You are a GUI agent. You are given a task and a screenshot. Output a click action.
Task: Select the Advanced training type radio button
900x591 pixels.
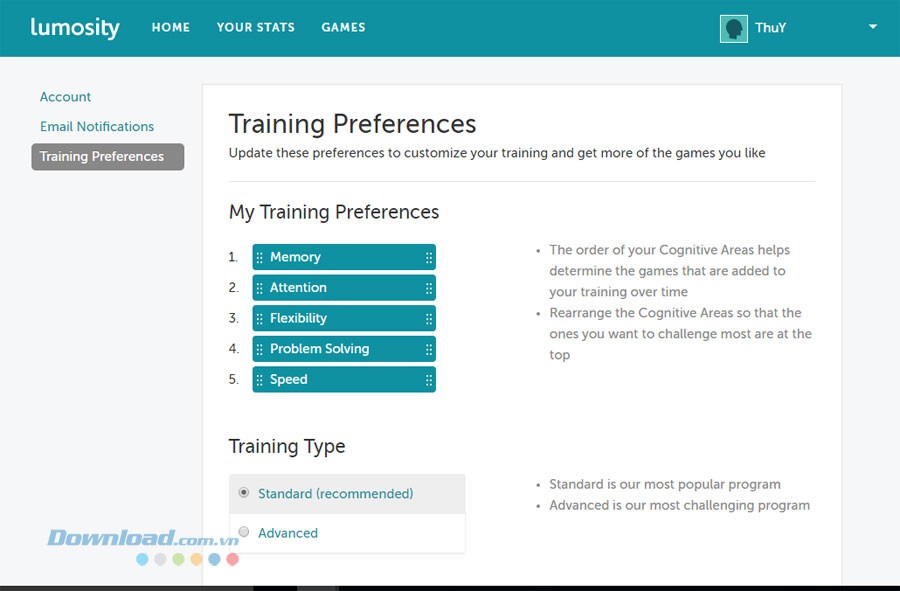(244, 532)
